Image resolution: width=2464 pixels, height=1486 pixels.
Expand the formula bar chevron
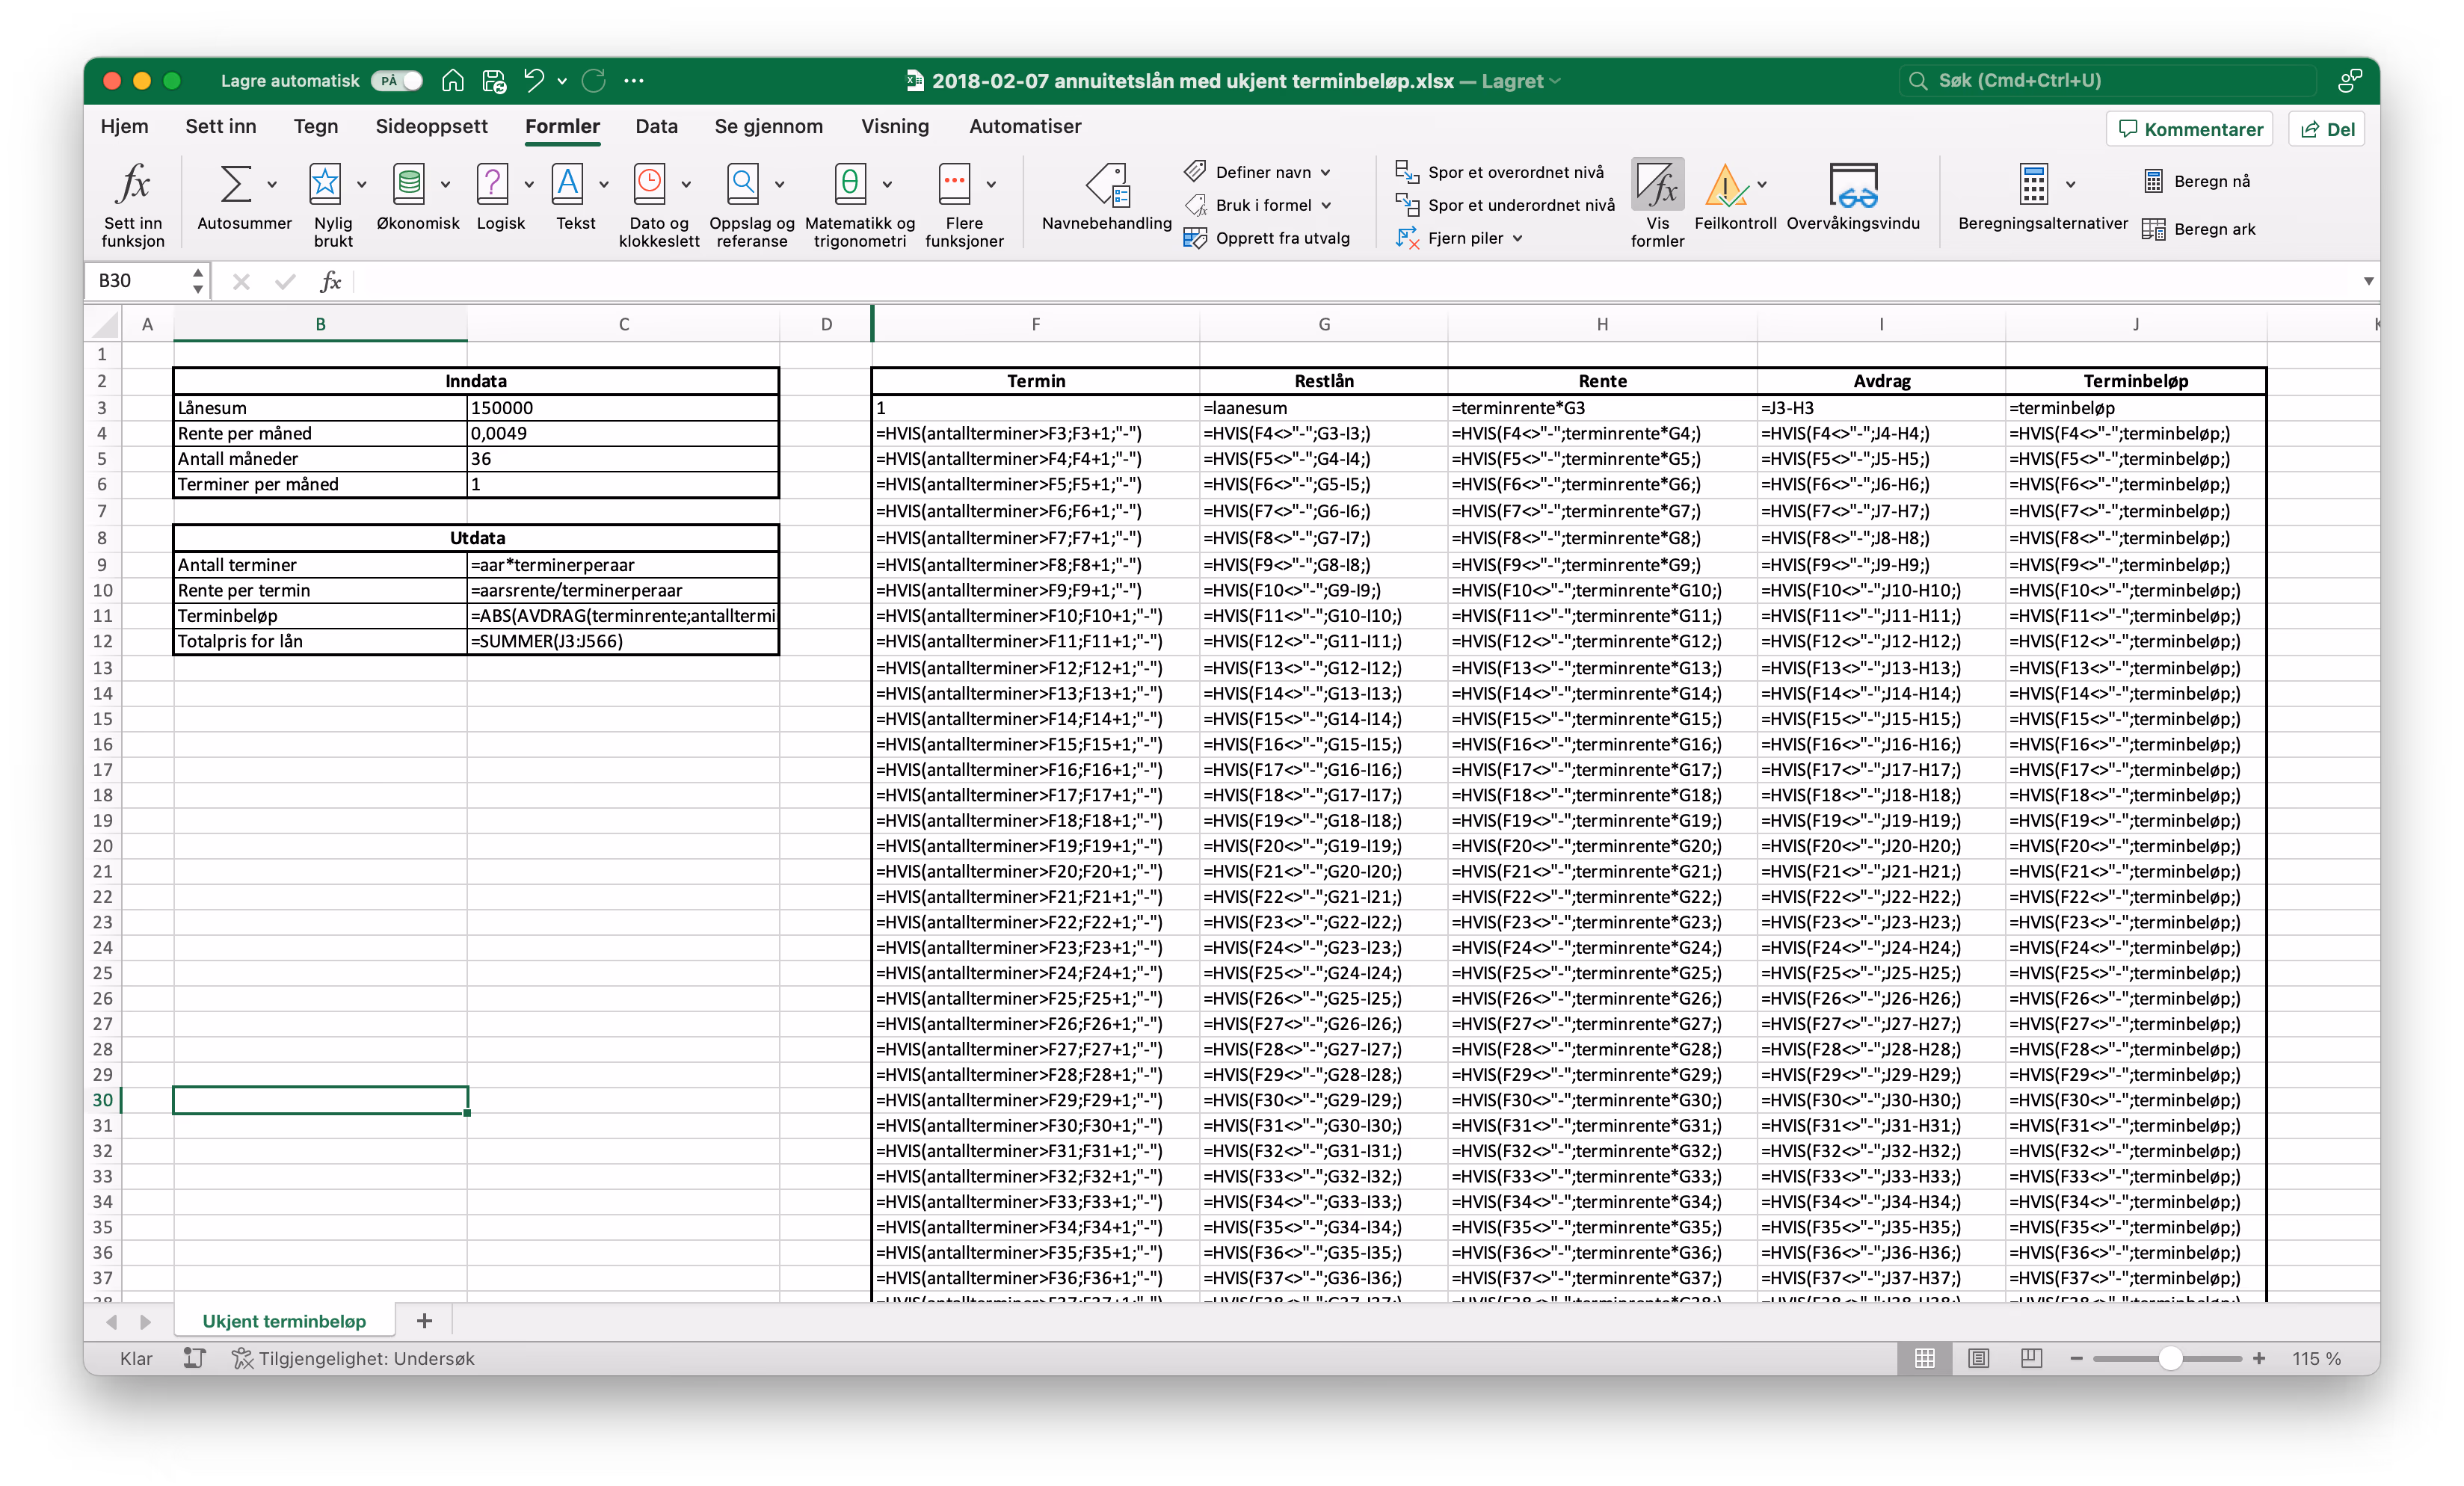point(2368,281)
